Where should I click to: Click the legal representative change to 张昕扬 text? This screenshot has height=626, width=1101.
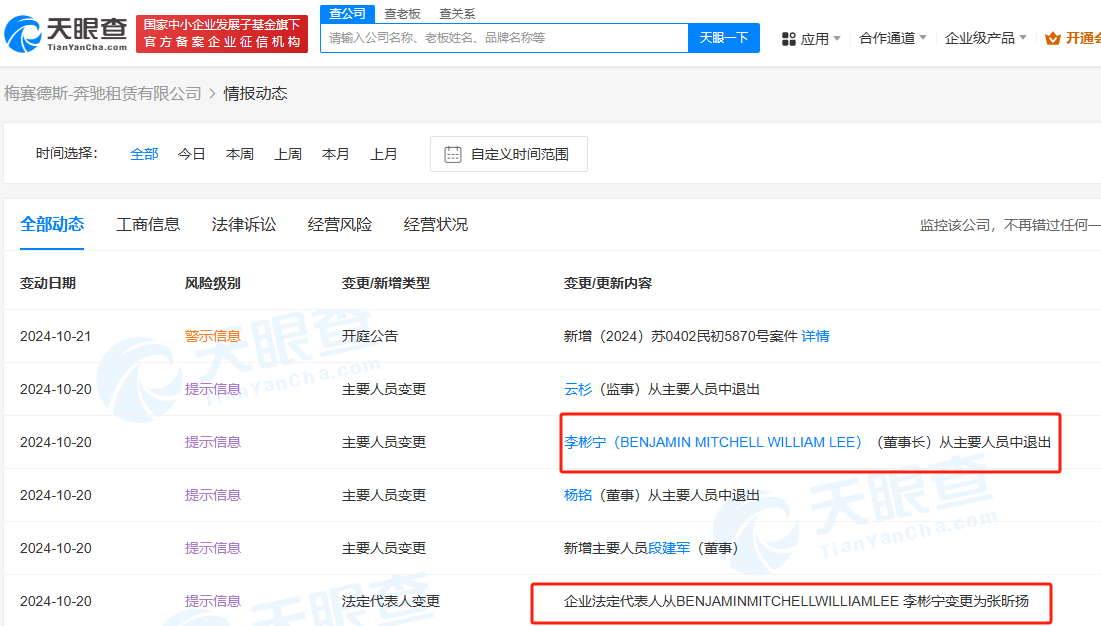tap(796, 601)
